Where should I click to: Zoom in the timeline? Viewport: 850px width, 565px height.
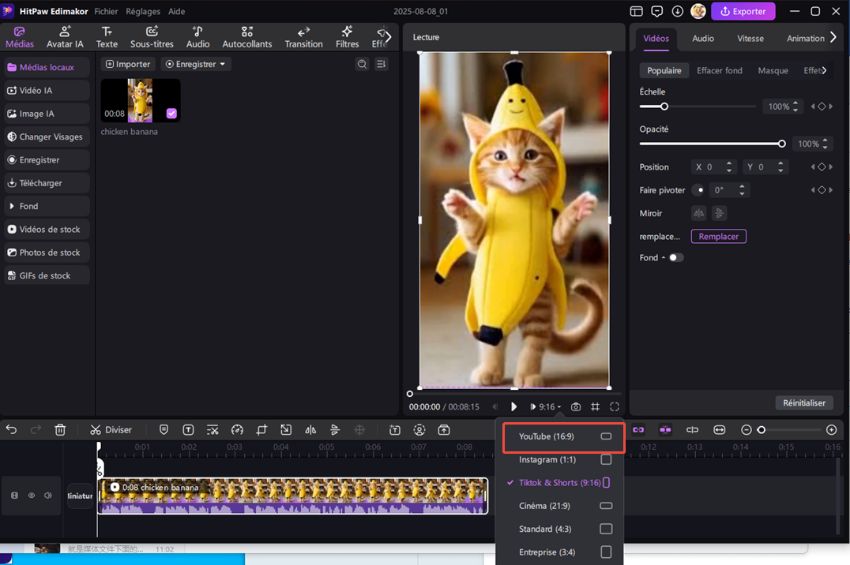point(832,430)
